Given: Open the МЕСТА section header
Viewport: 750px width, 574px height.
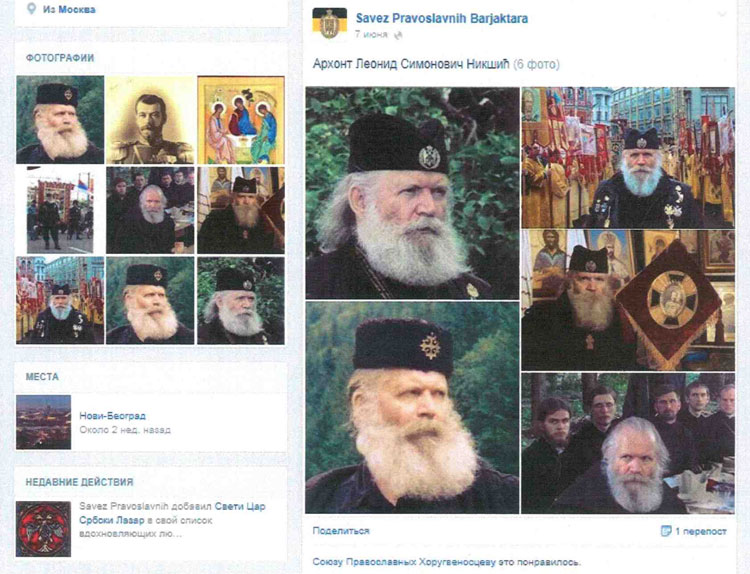Looking at the screenshot, I should click(42, 377).
